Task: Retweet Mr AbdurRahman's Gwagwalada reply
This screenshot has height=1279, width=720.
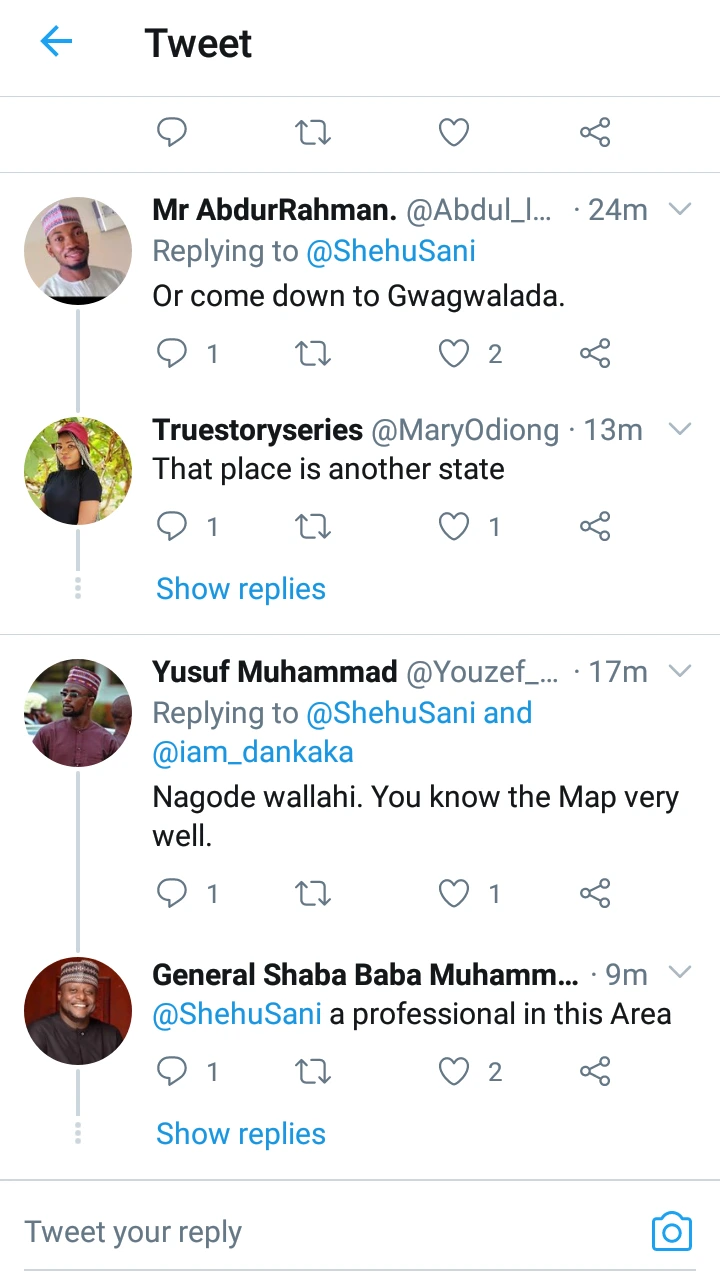Action: [314, 354]
